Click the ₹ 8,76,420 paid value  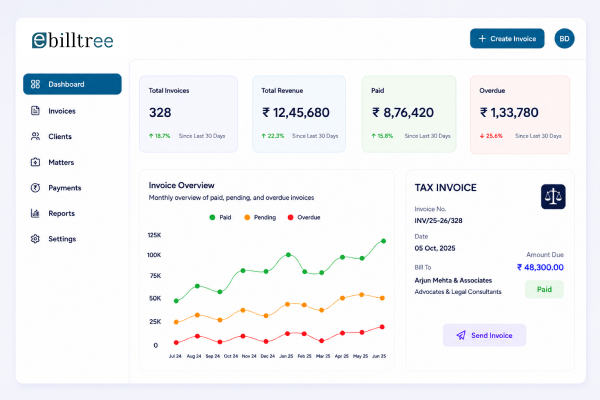coord(403,113)
